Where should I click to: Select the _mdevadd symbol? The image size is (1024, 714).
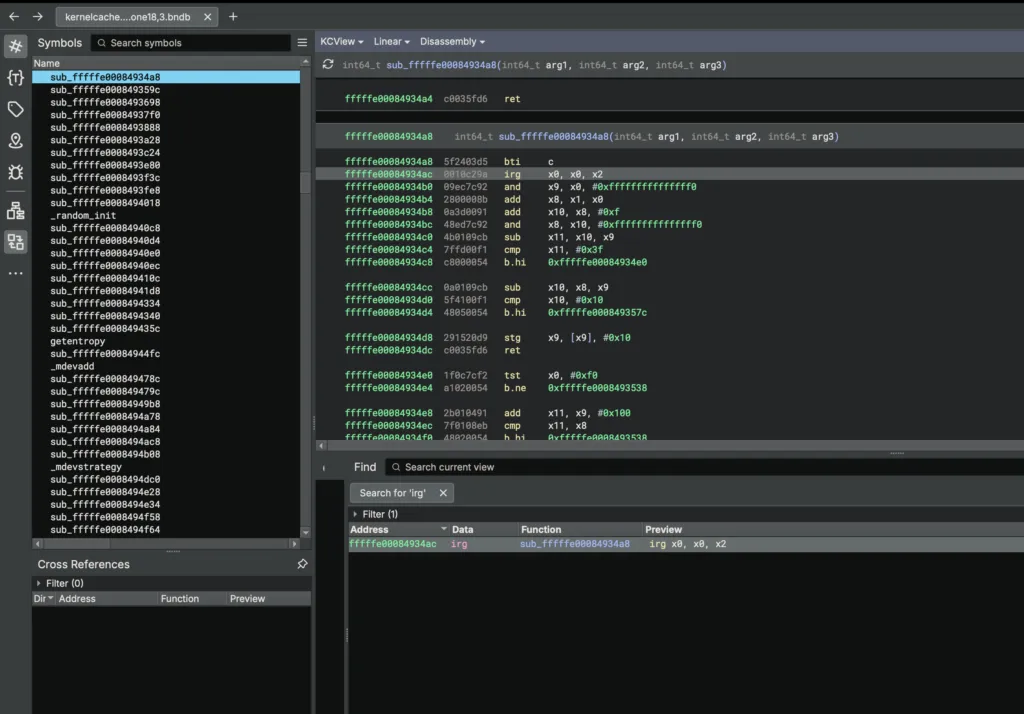72,366
